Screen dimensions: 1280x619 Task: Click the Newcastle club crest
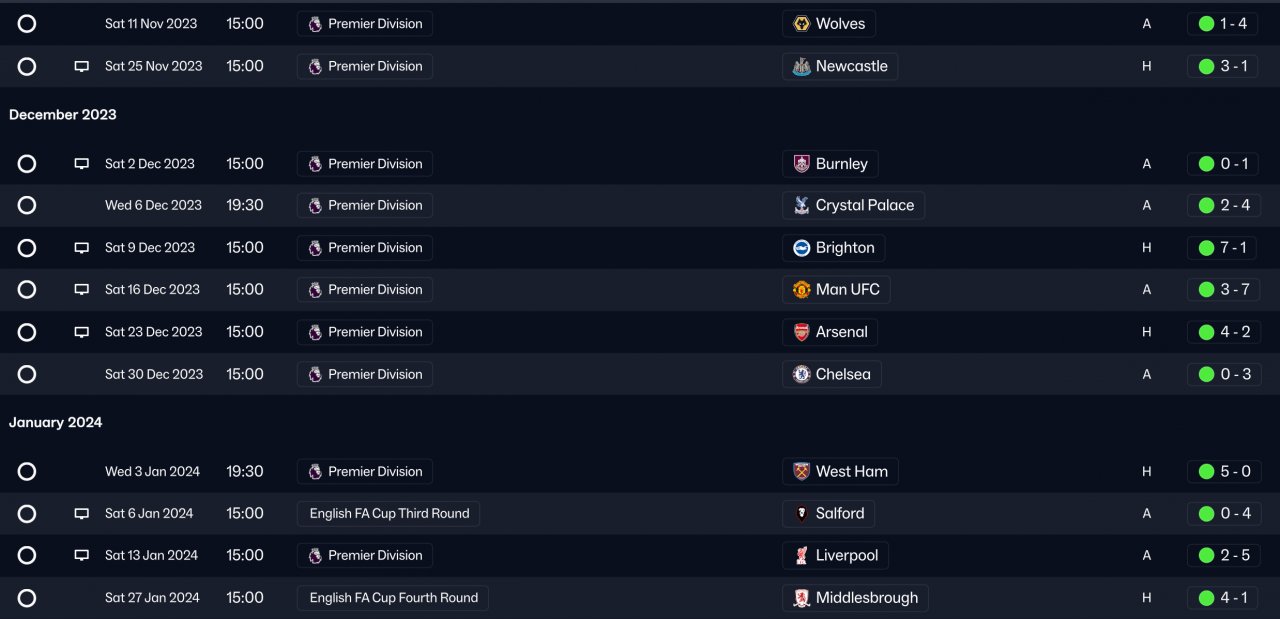801,66
